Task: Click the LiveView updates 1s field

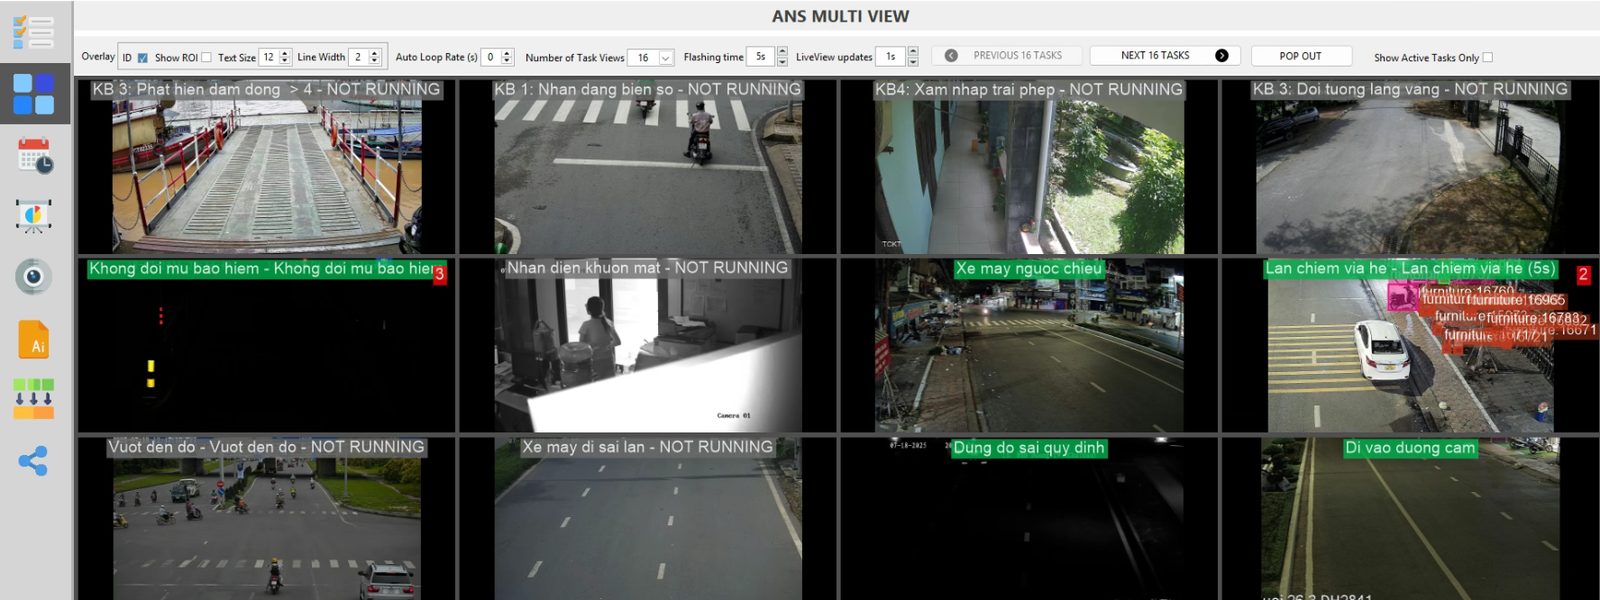Action: pos(892,57)
